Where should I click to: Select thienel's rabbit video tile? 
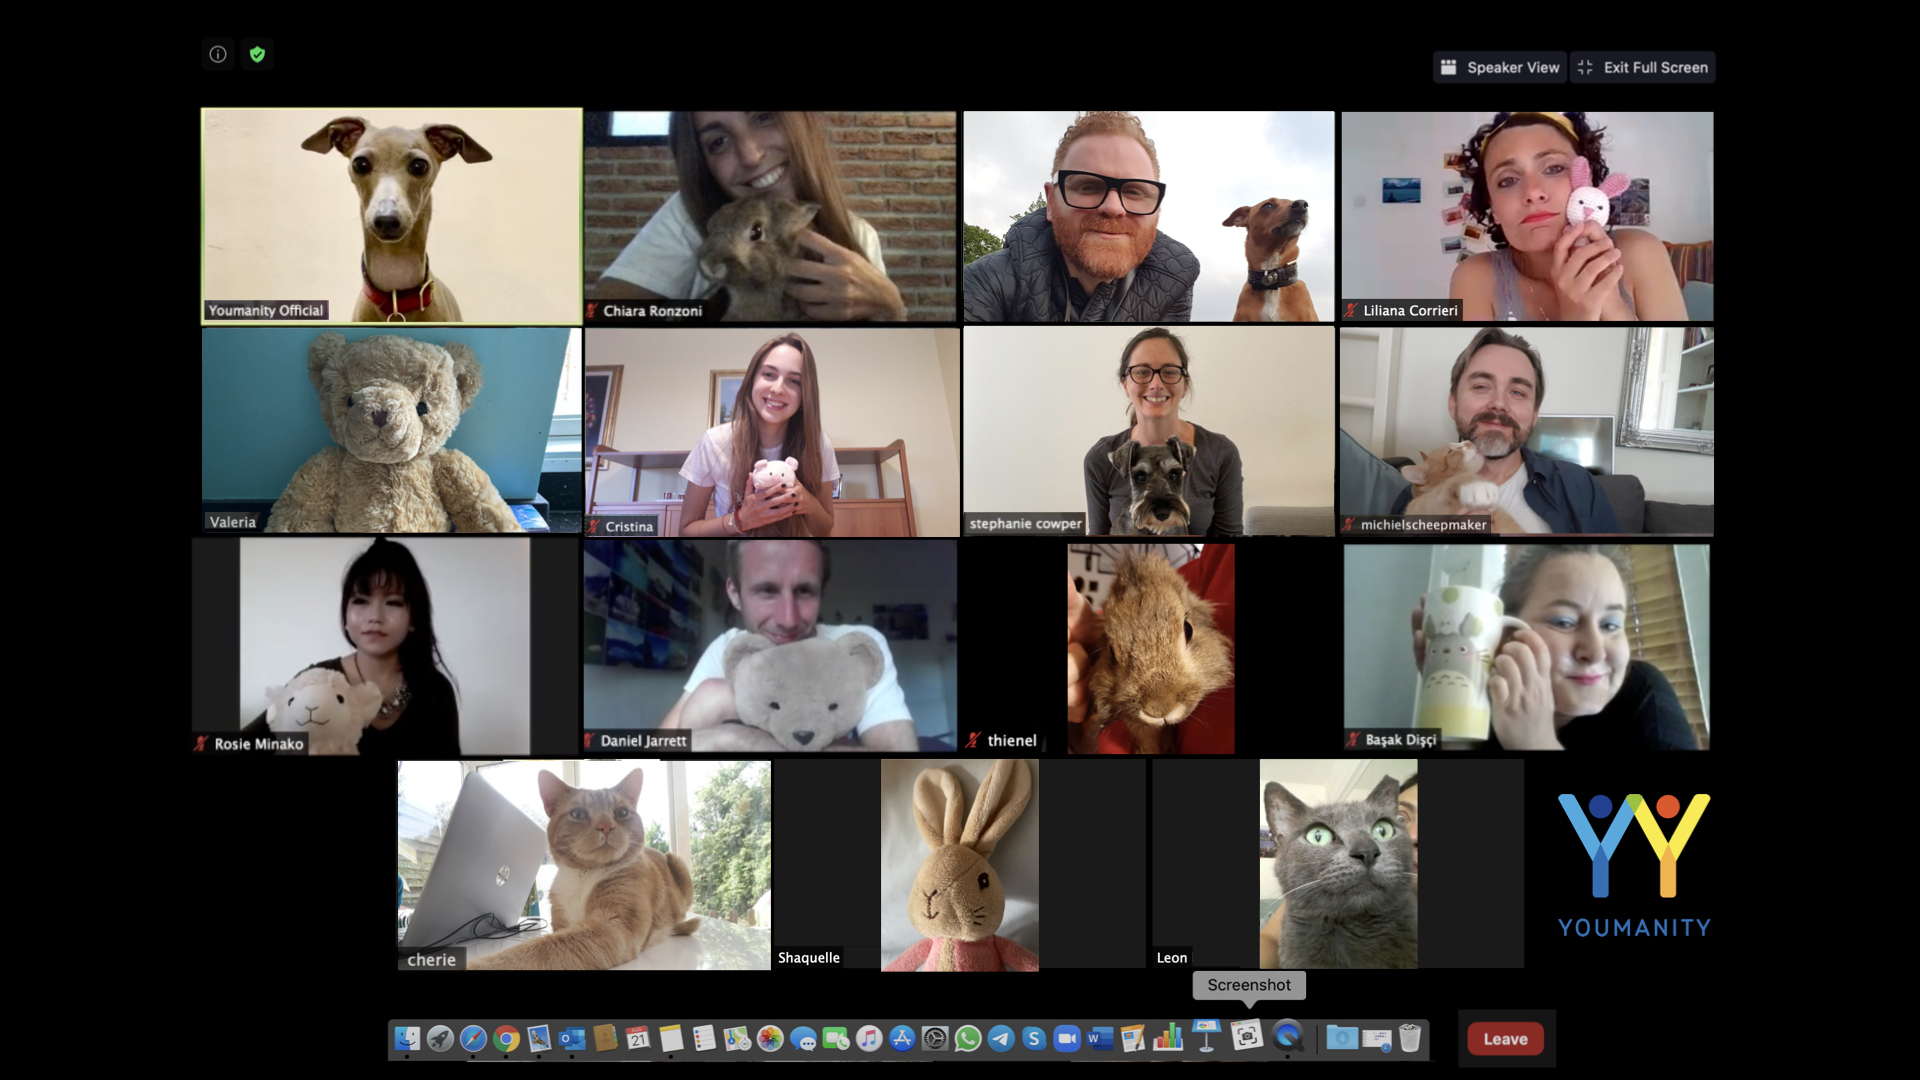click(1150, 648)
